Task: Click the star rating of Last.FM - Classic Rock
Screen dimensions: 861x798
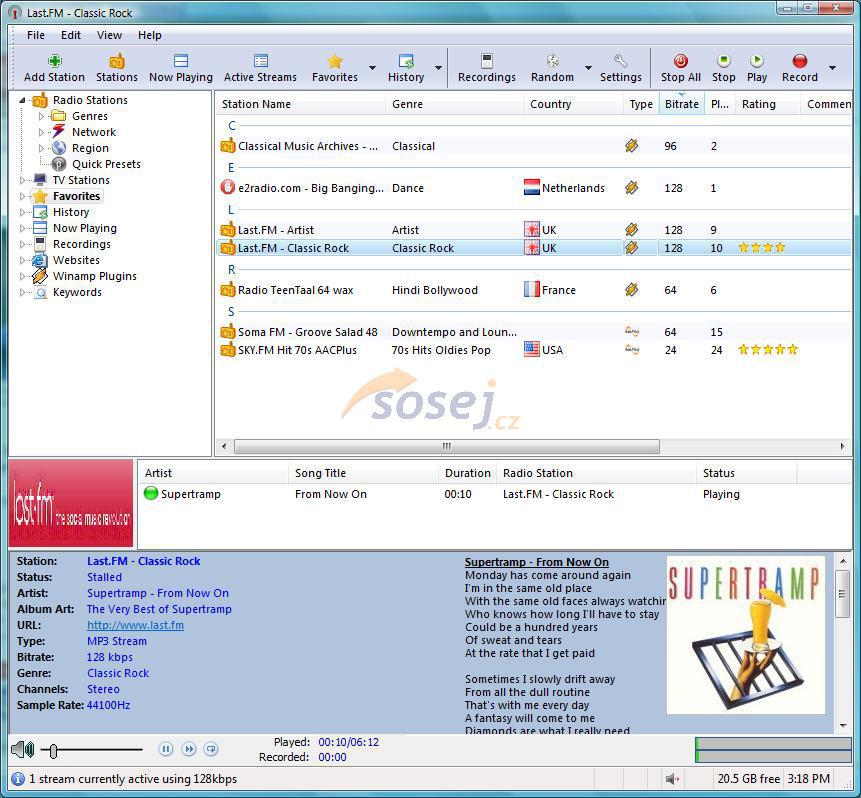Action: [762, 248]
